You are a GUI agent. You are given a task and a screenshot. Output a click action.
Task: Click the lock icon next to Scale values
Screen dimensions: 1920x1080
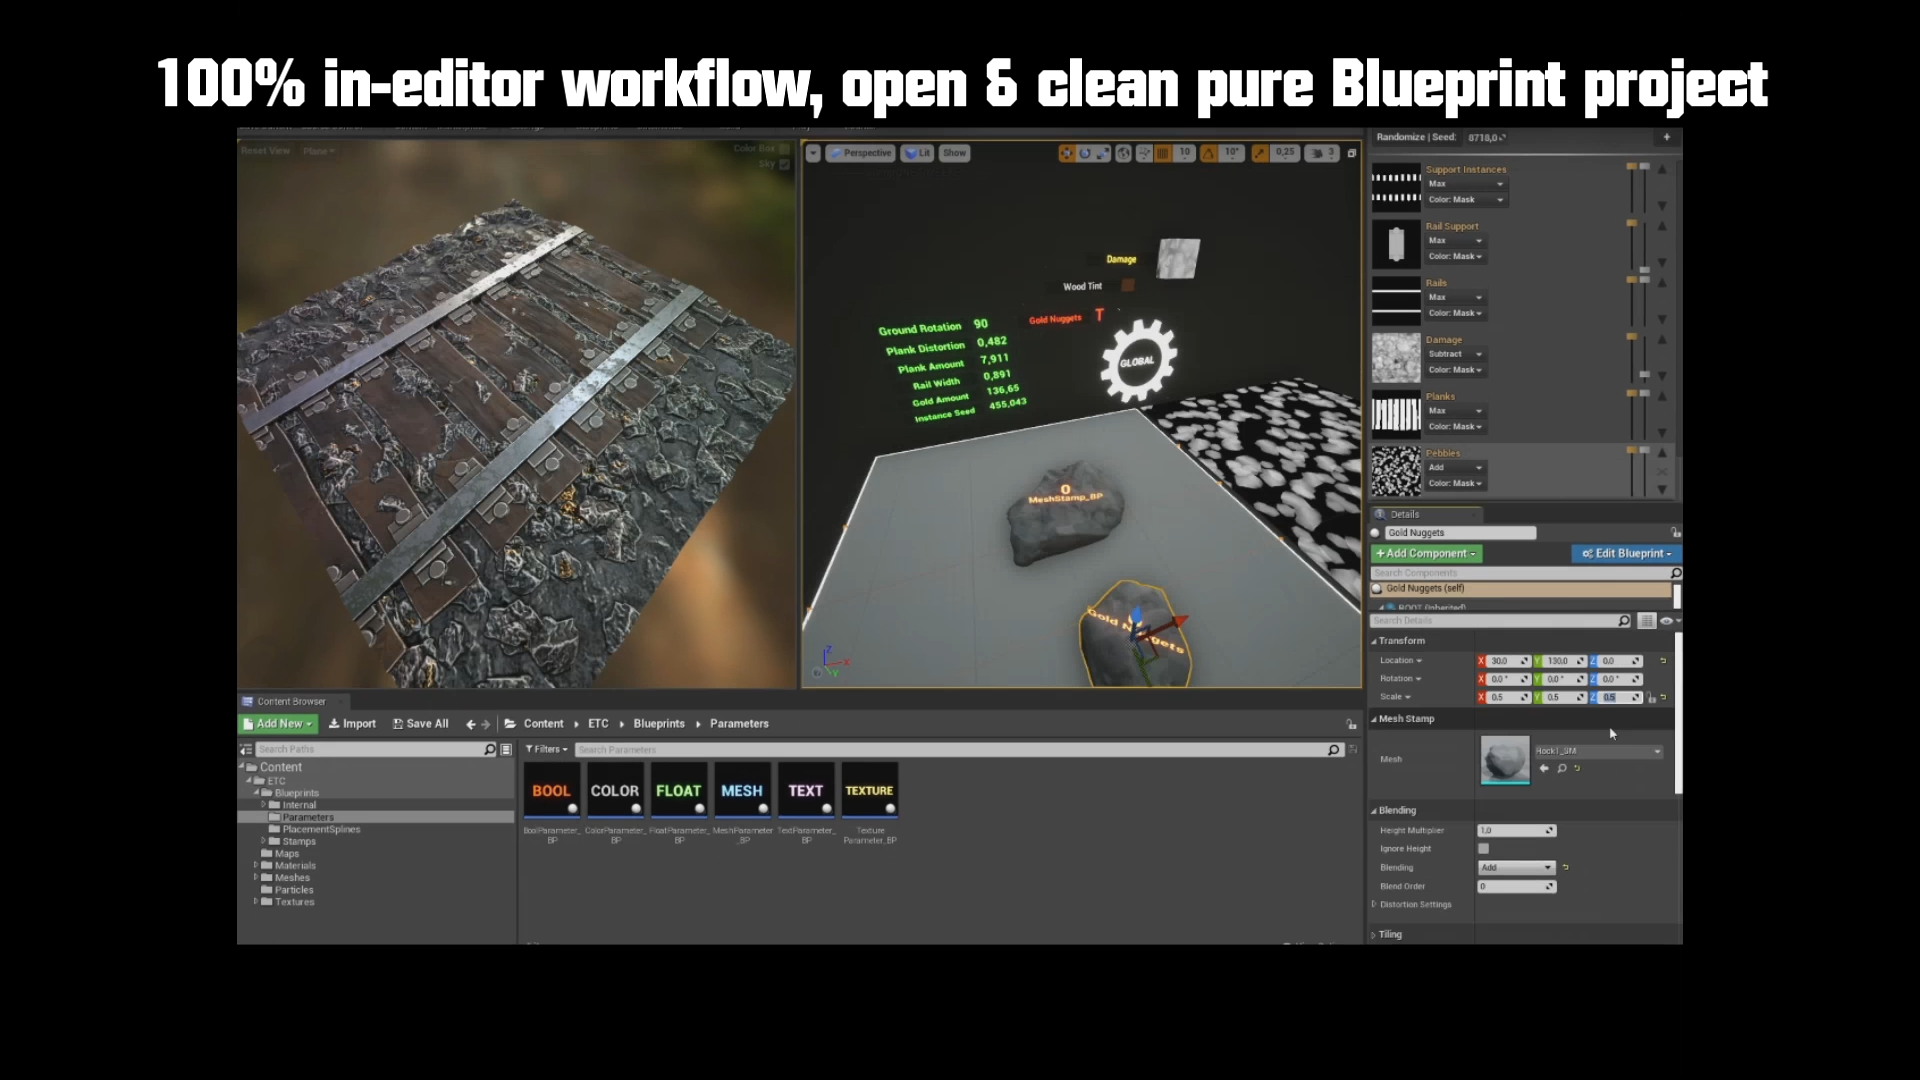coord(1651,698)
